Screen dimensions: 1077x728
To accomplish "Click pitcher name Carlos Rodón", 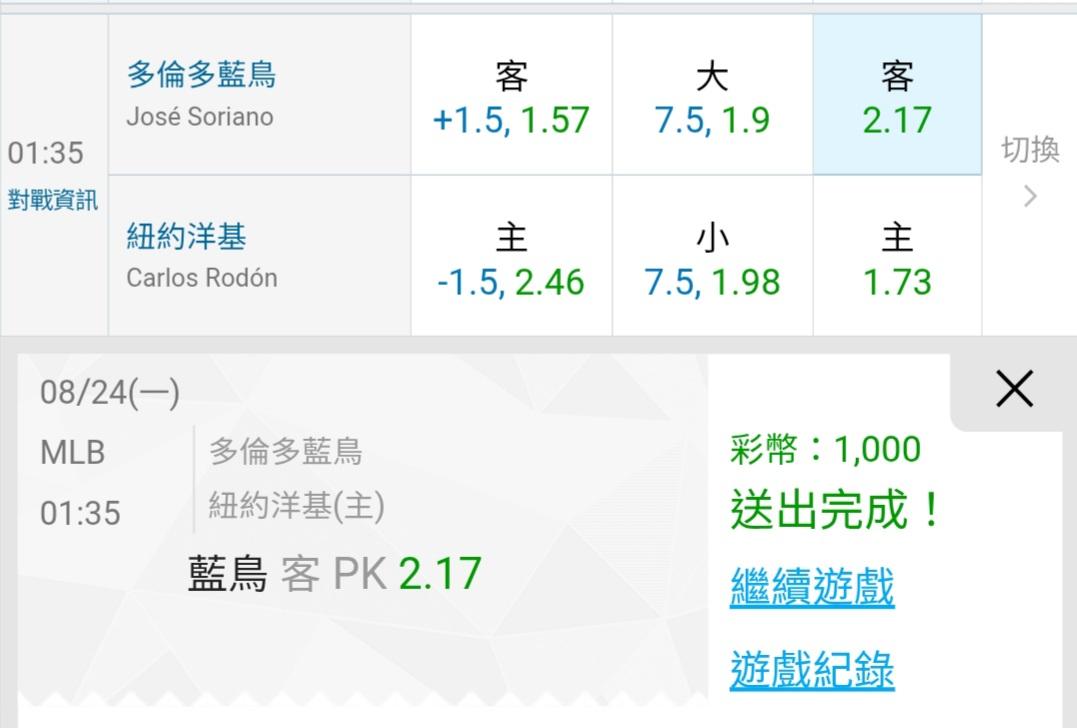I will tap(202, 278).
